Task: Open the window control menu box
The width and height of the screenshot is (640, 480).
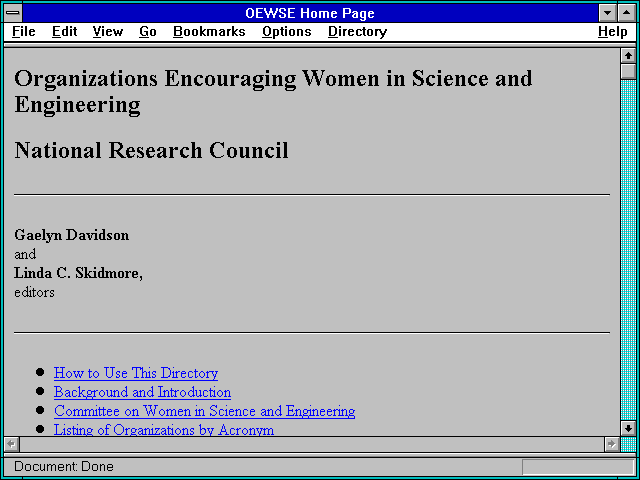Action: pos(13,13)
